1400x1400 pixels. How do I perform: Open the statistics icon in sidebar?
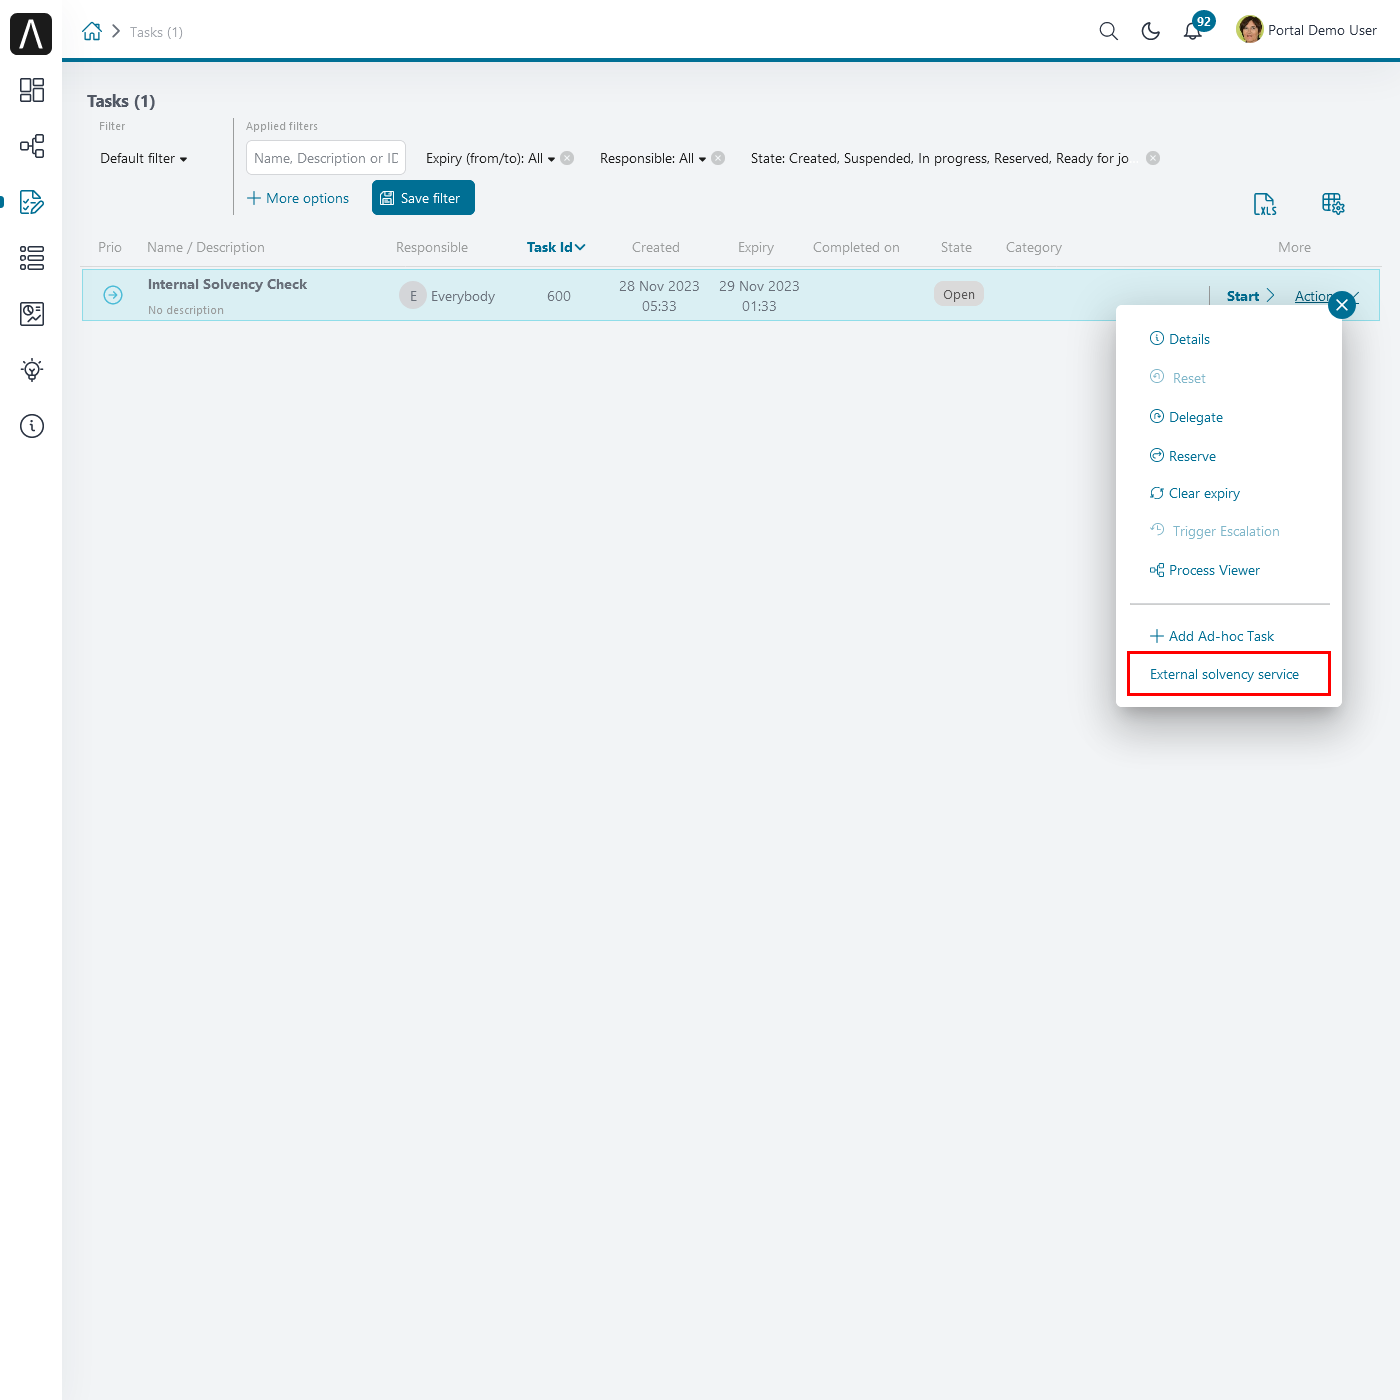click(32, 314)
